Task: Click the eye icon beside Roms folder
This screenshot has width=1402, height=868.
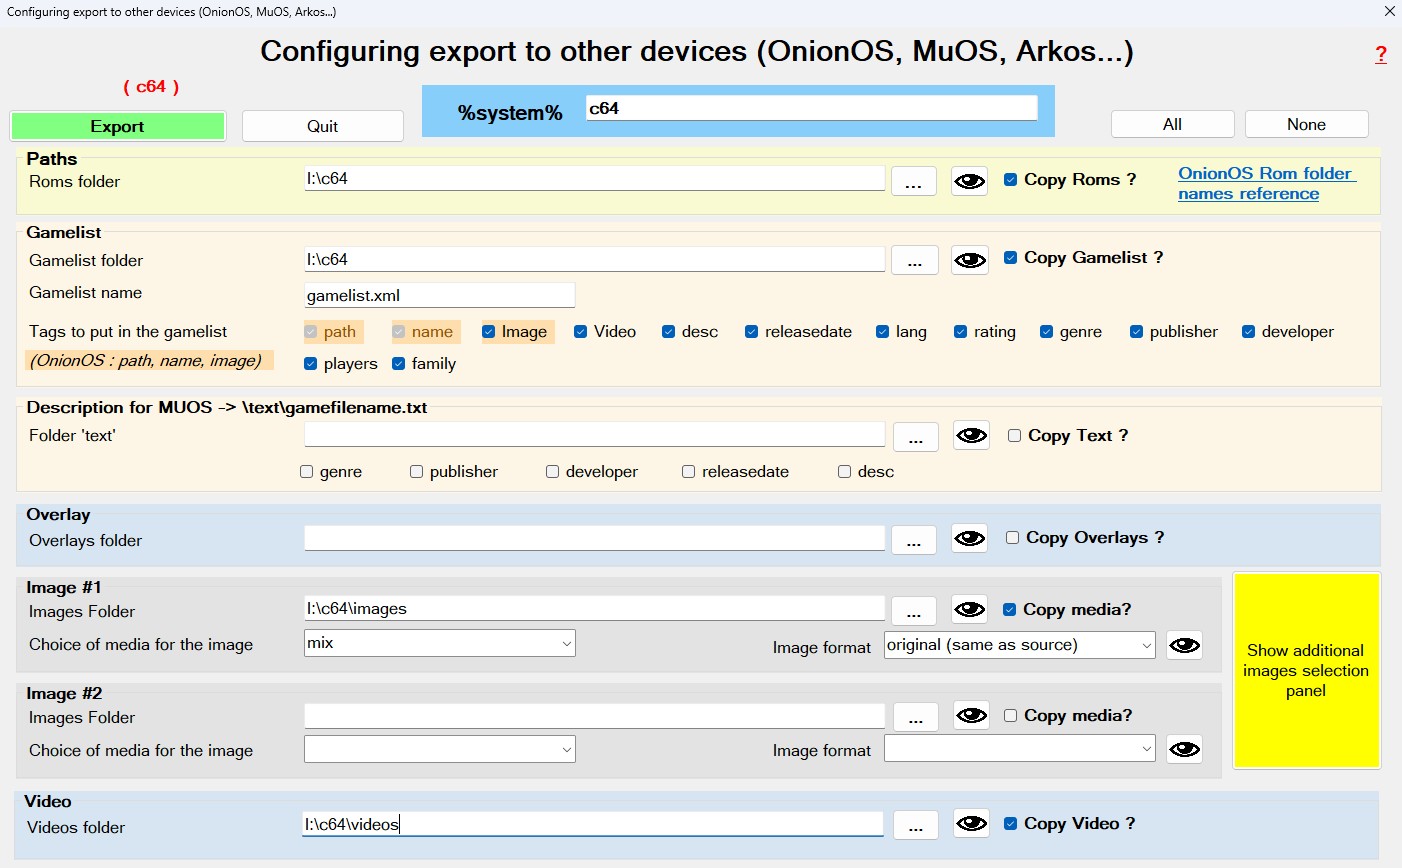Action: click(x=969, y=181)
